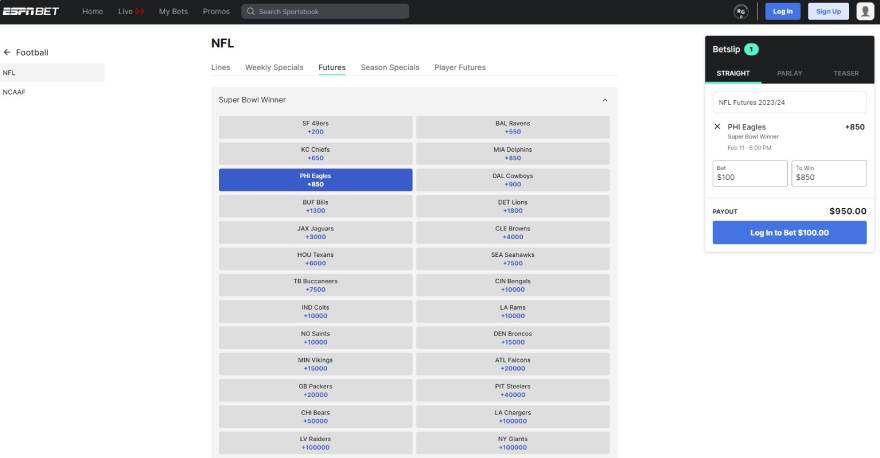Screen dimensions: 880x458
Task: Click the Log In button
Action: (782, 11)
